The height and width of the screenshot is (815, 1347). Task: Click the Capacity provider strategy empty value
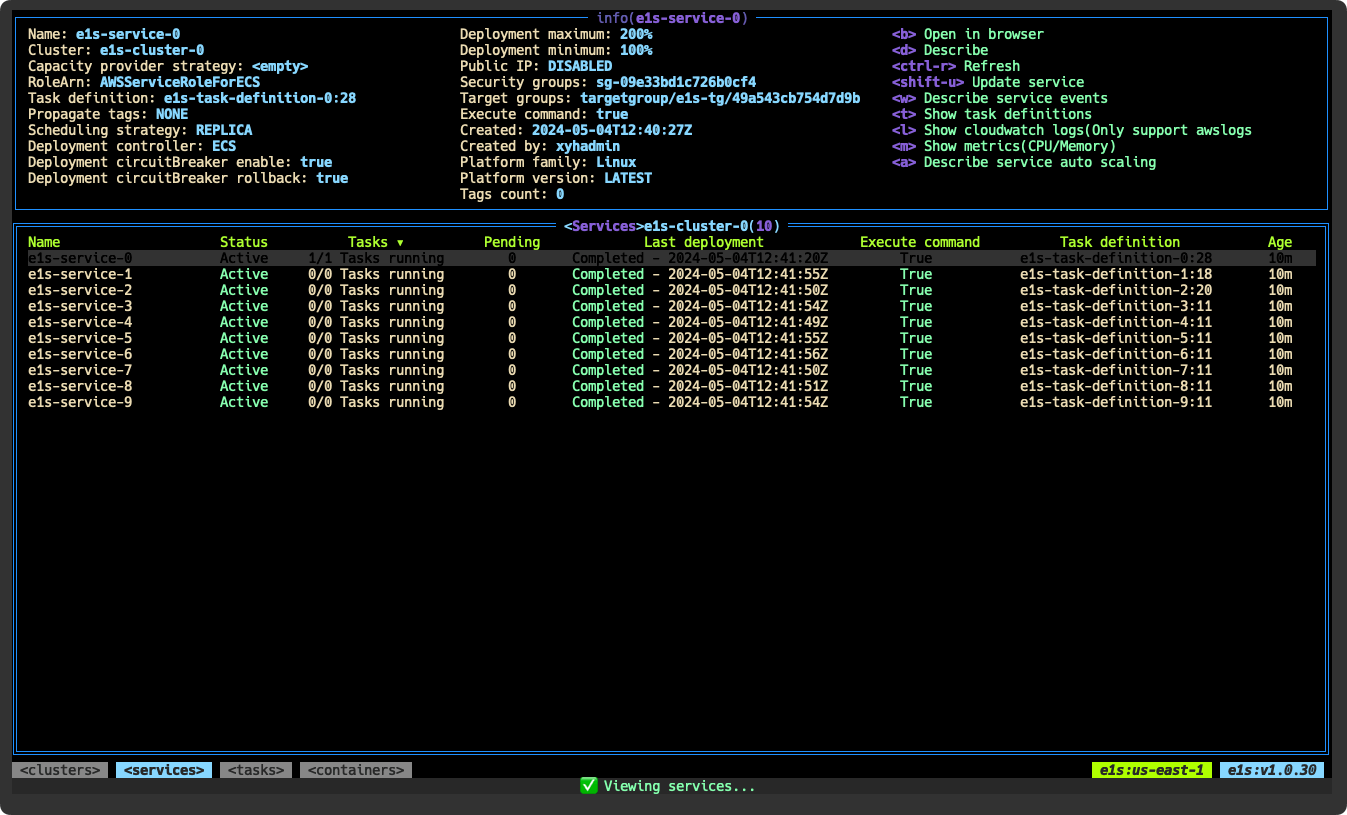point(280,66)
